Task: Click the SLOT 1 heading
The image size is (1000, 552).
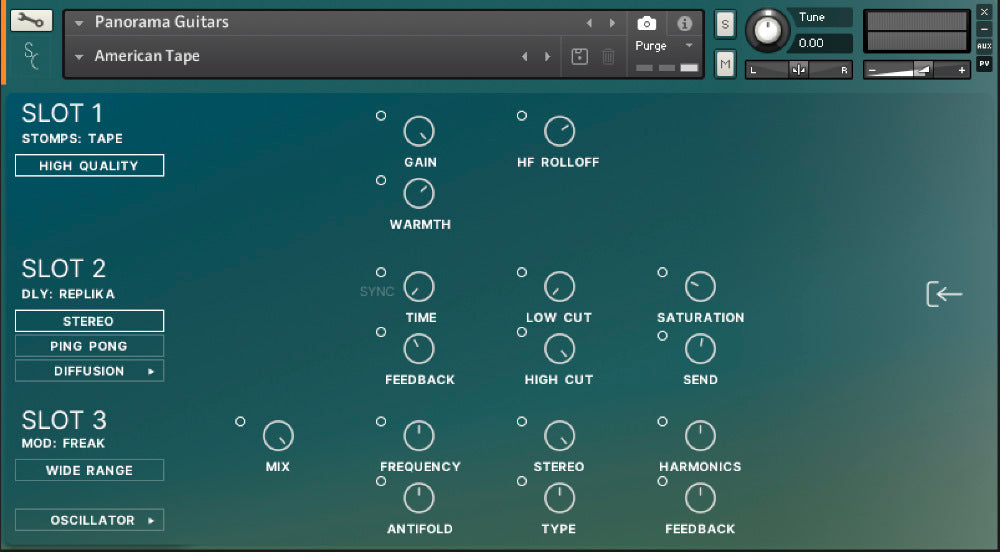Action: 62,113
